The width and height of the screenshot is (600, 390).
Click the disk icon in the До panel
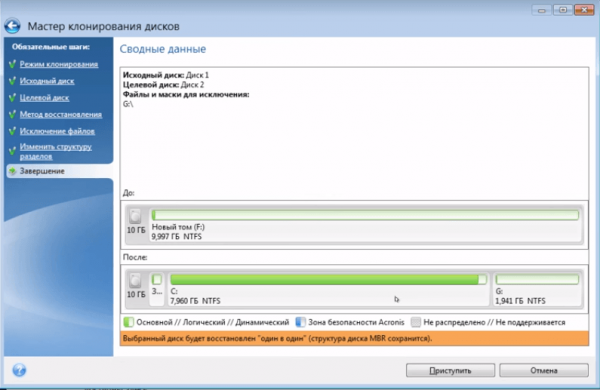click(x=135, y=216)
